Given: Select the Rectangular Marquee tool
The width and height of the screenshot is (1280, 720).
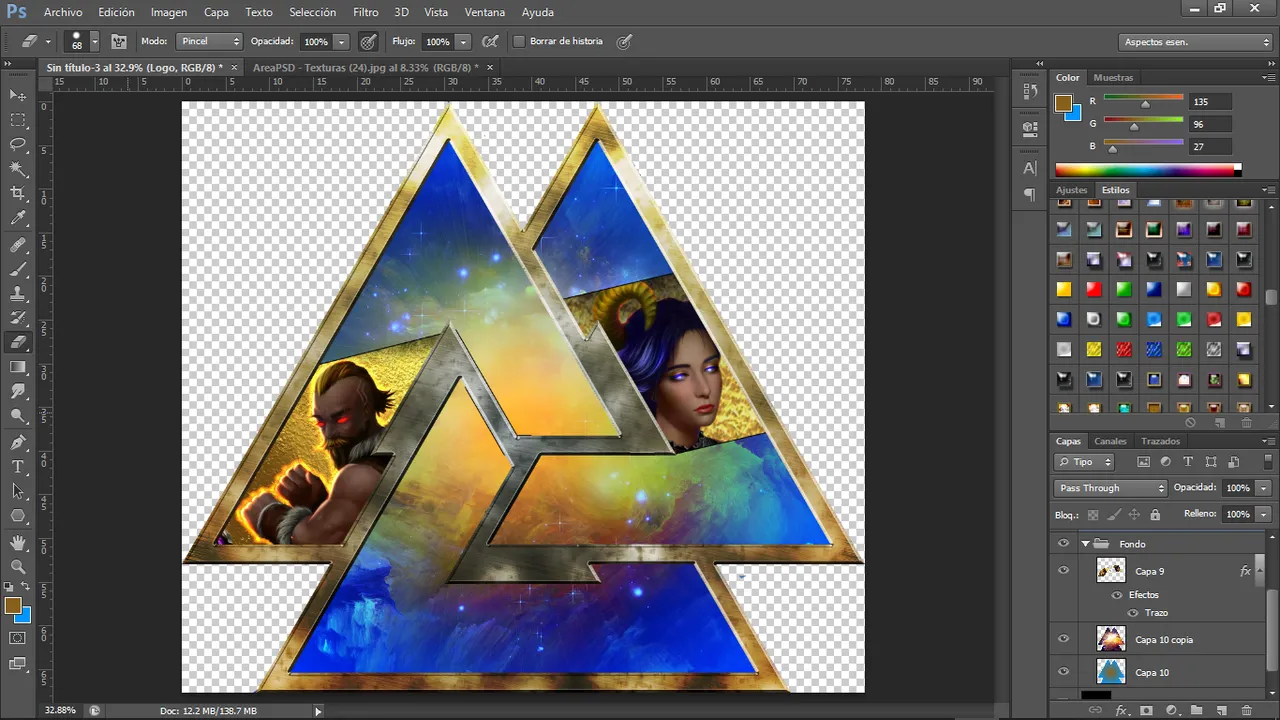Looking at the screenshot, I should 18,120.
